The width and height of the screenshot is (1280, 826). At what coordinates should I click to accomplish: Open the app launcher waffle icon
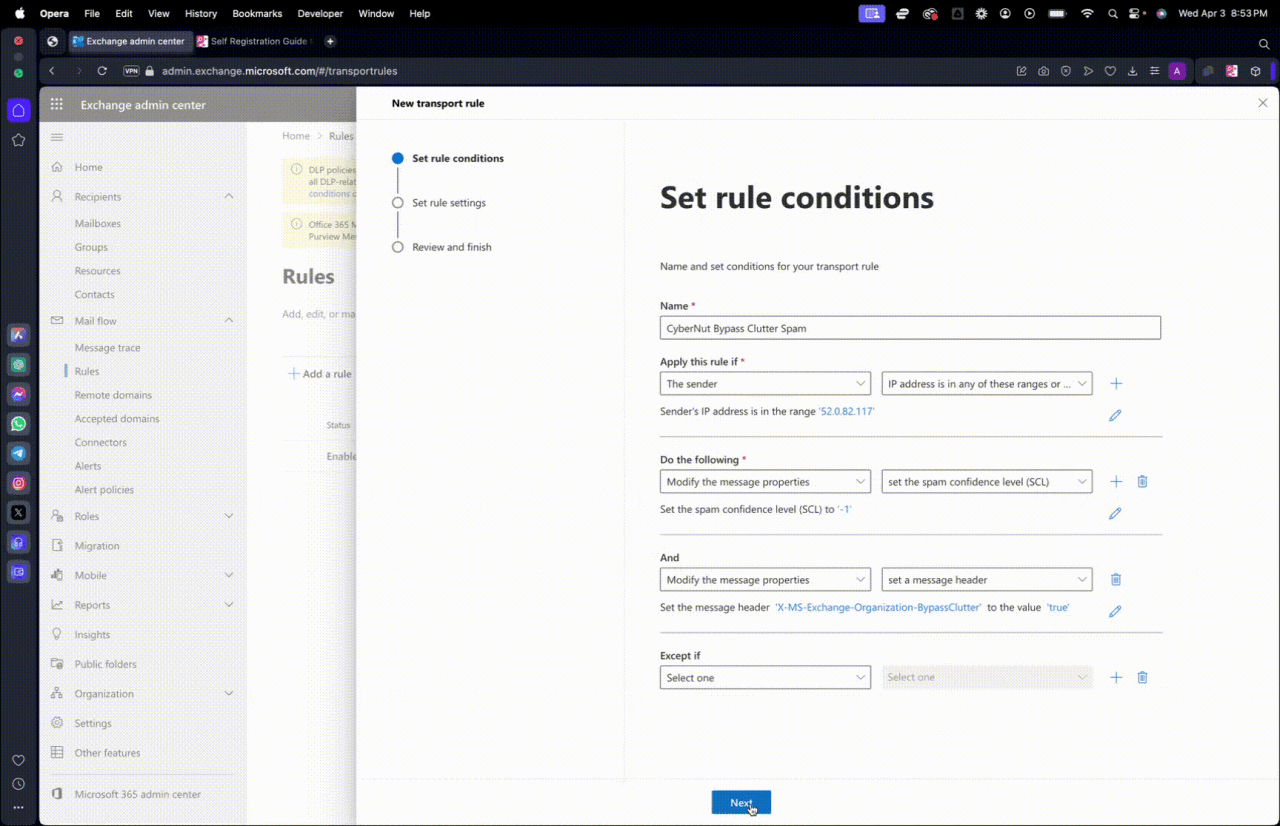pyautogui.click(x=57, y=105)
